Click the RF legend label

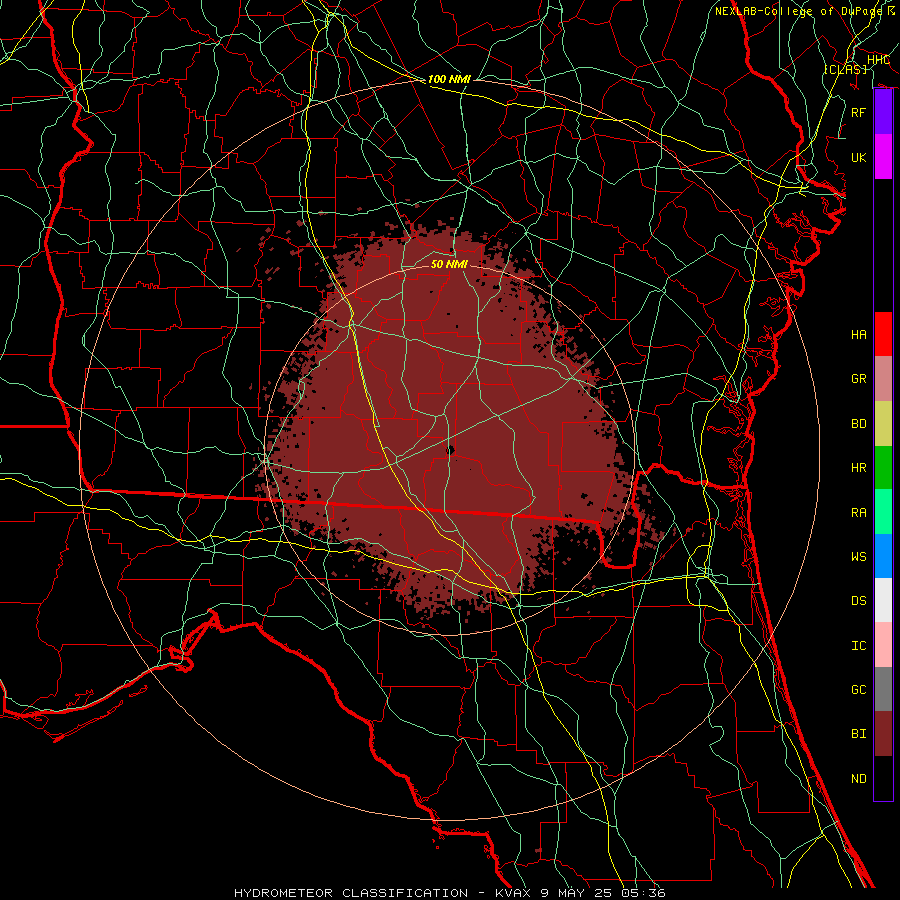coord(858,112)
